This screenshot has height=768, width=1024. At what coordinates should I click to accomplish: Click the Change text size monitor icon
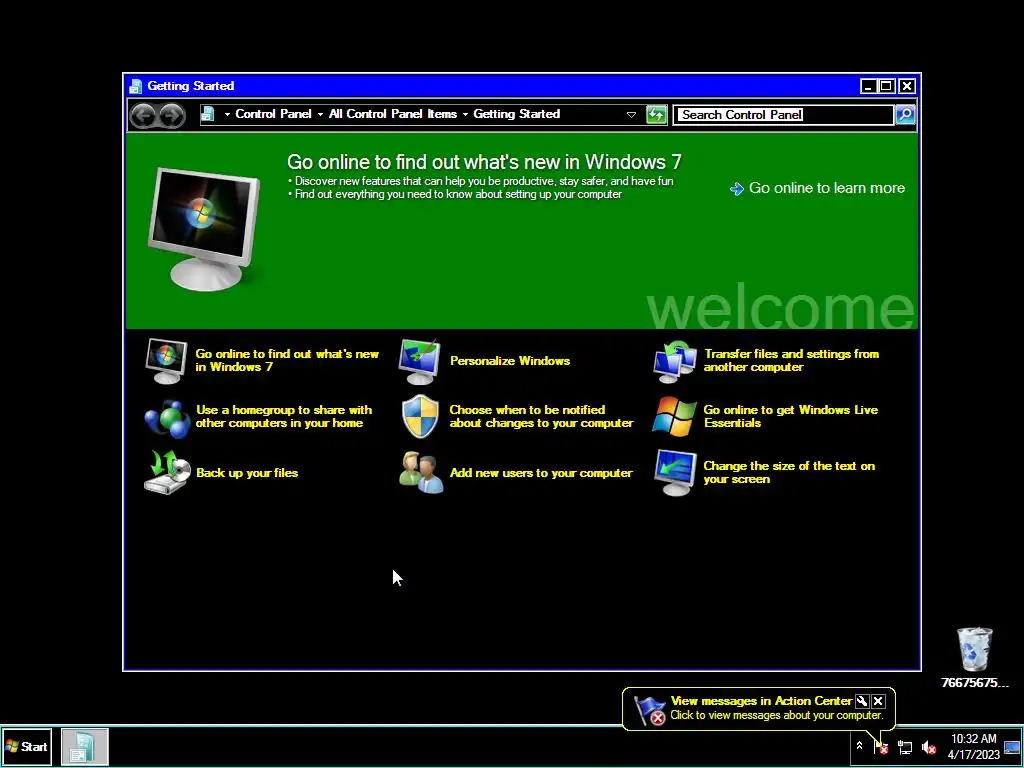coord(675,473)
